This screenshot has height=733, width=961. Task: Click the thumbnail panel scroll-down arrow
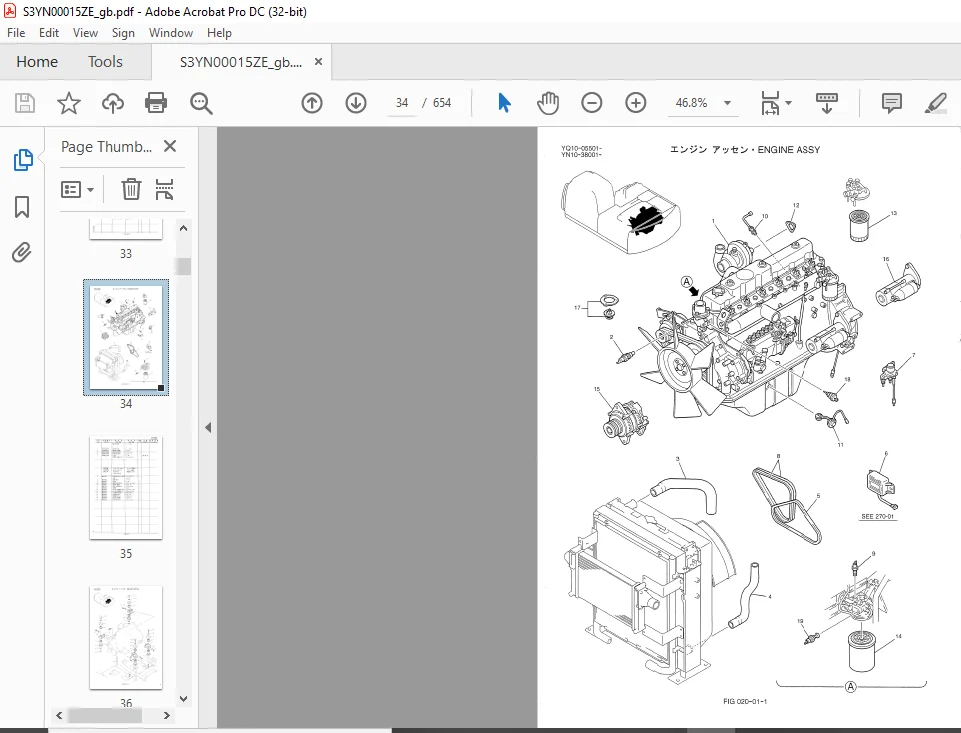(183, 698)
